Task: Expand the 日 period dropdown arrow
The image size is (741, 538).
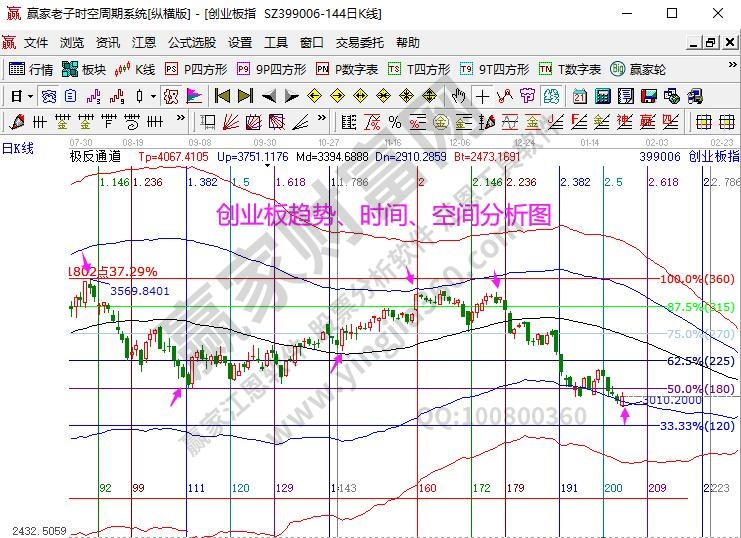Action: coord(30,96)
